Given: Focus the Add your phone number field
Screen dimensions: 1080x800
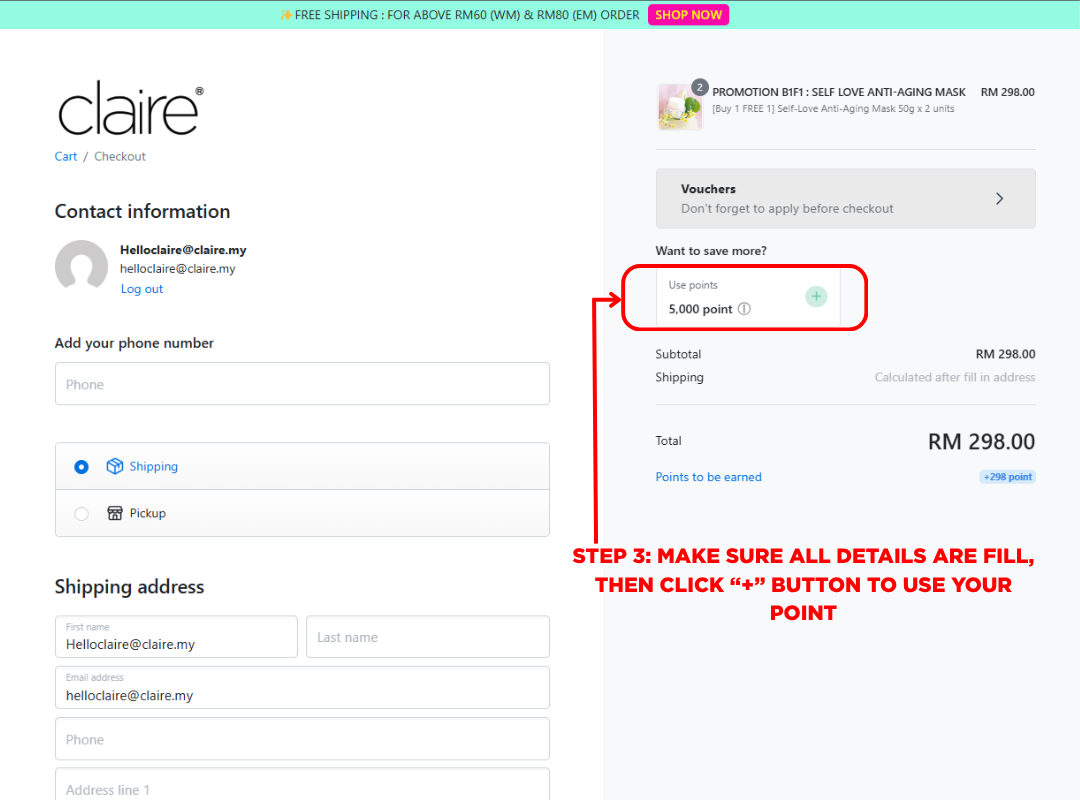Looking at the screenshot, I should (x=302, y=384).
